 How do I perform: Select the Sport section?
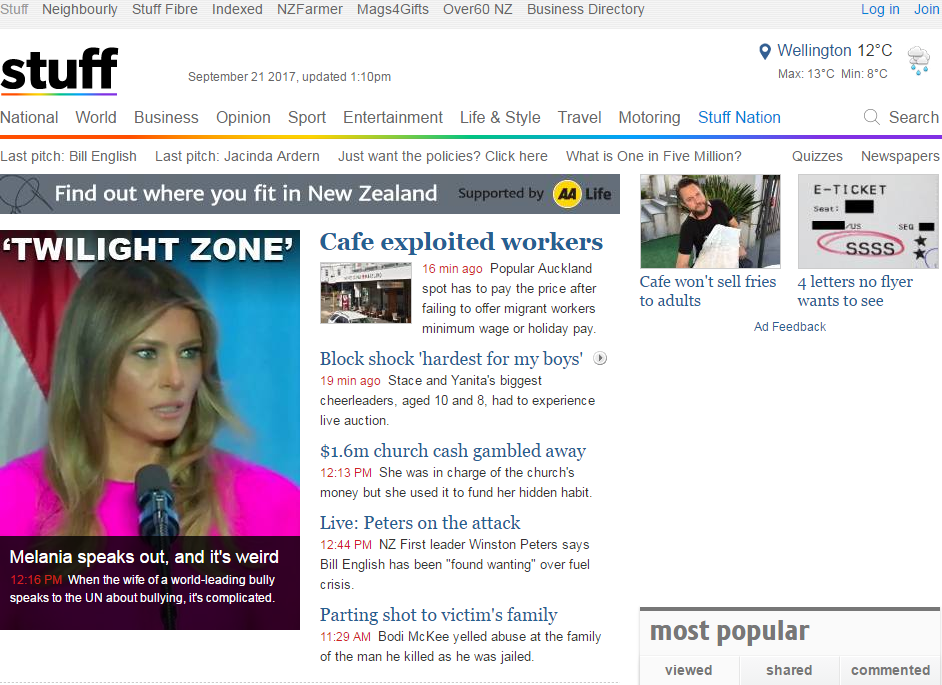307,117
